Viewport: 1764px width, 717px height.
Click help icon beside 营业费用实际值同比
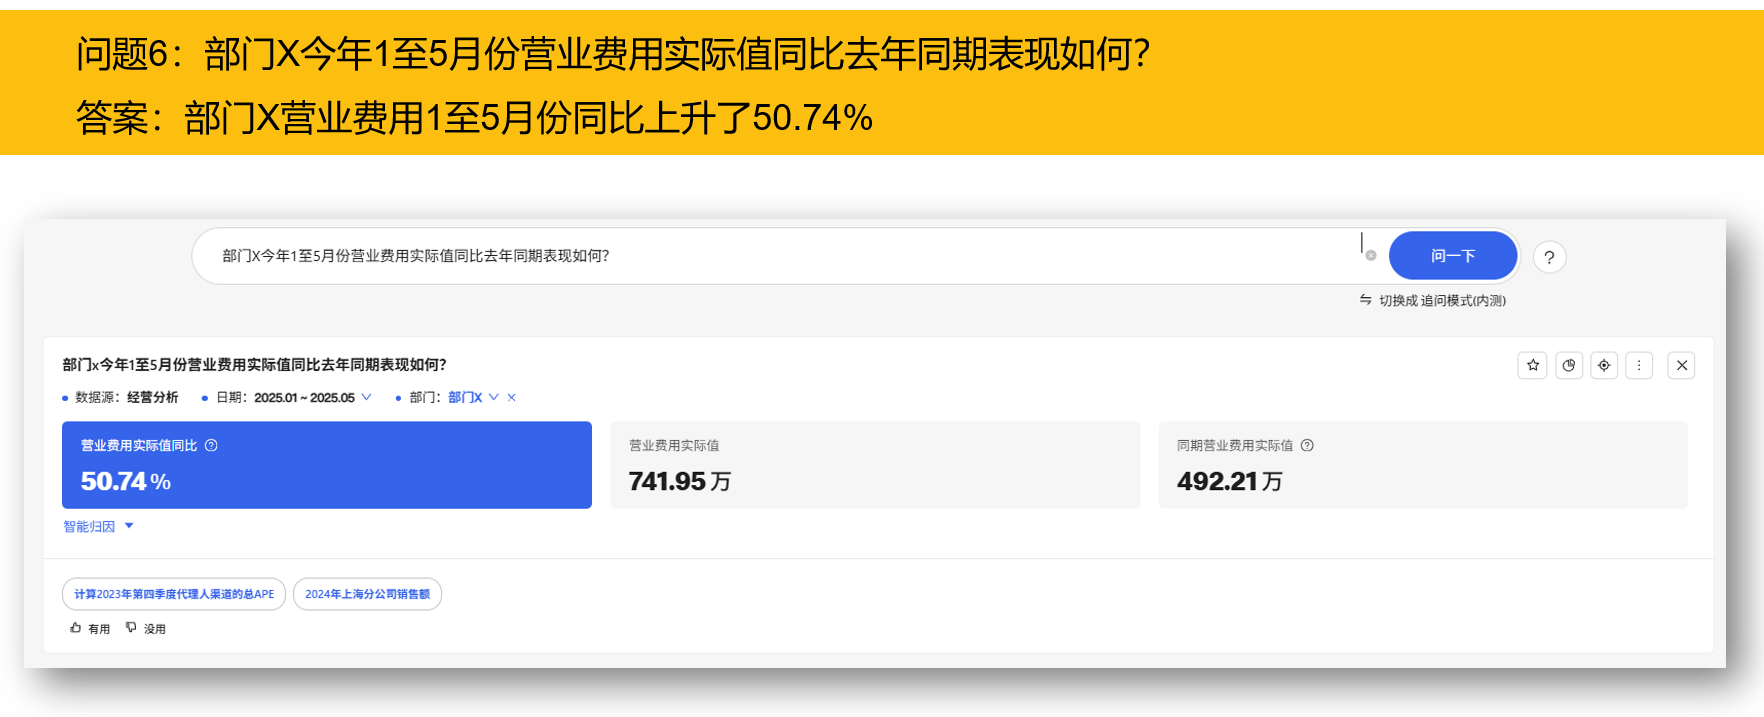tap(211, 446)
